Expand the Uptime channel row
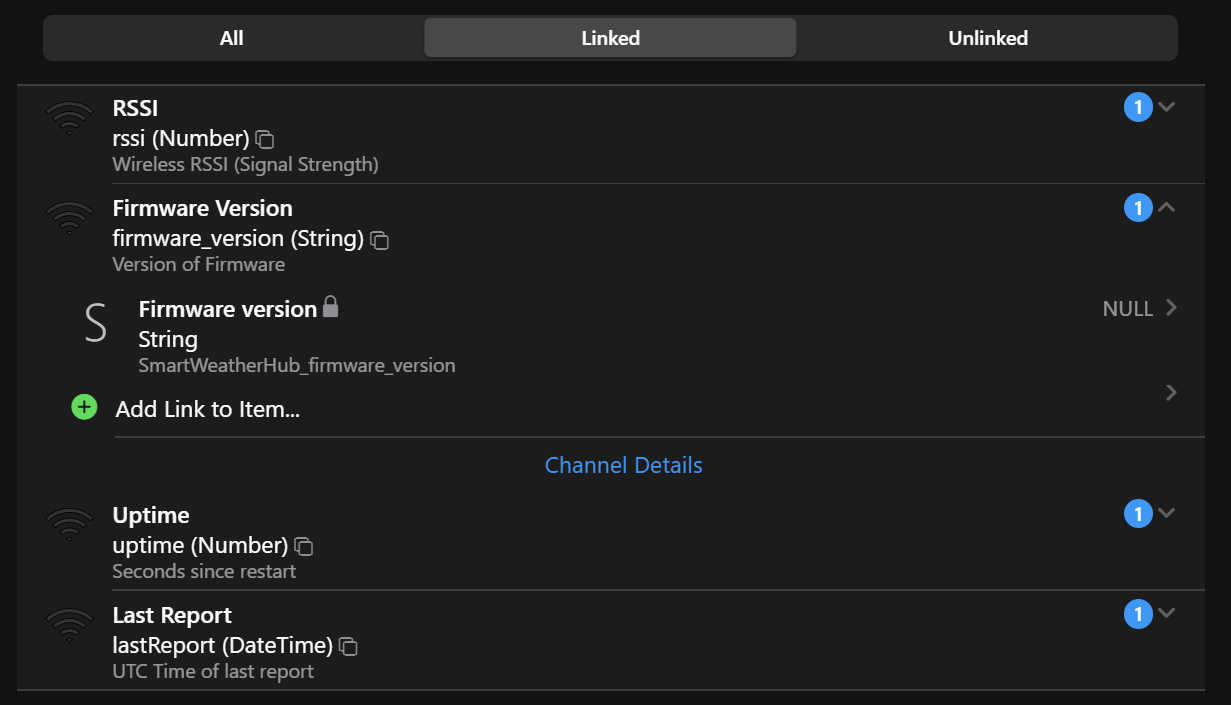This screenshot has width=1231, height=705. coord(1166,514)
